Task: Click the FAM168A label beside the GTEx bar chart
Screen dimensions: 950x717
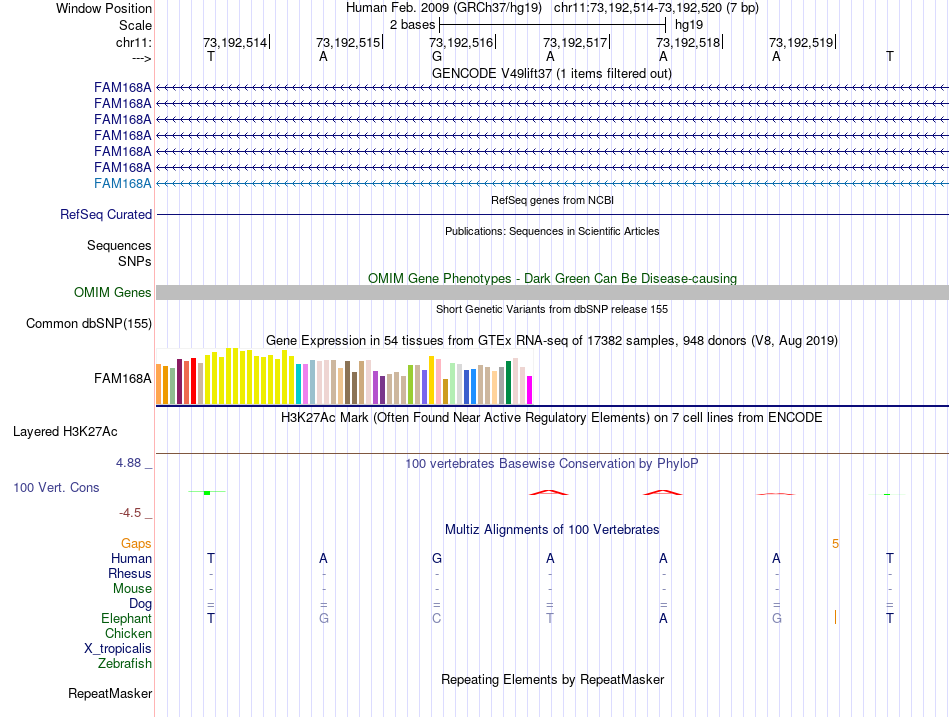Action: [122, 379]
